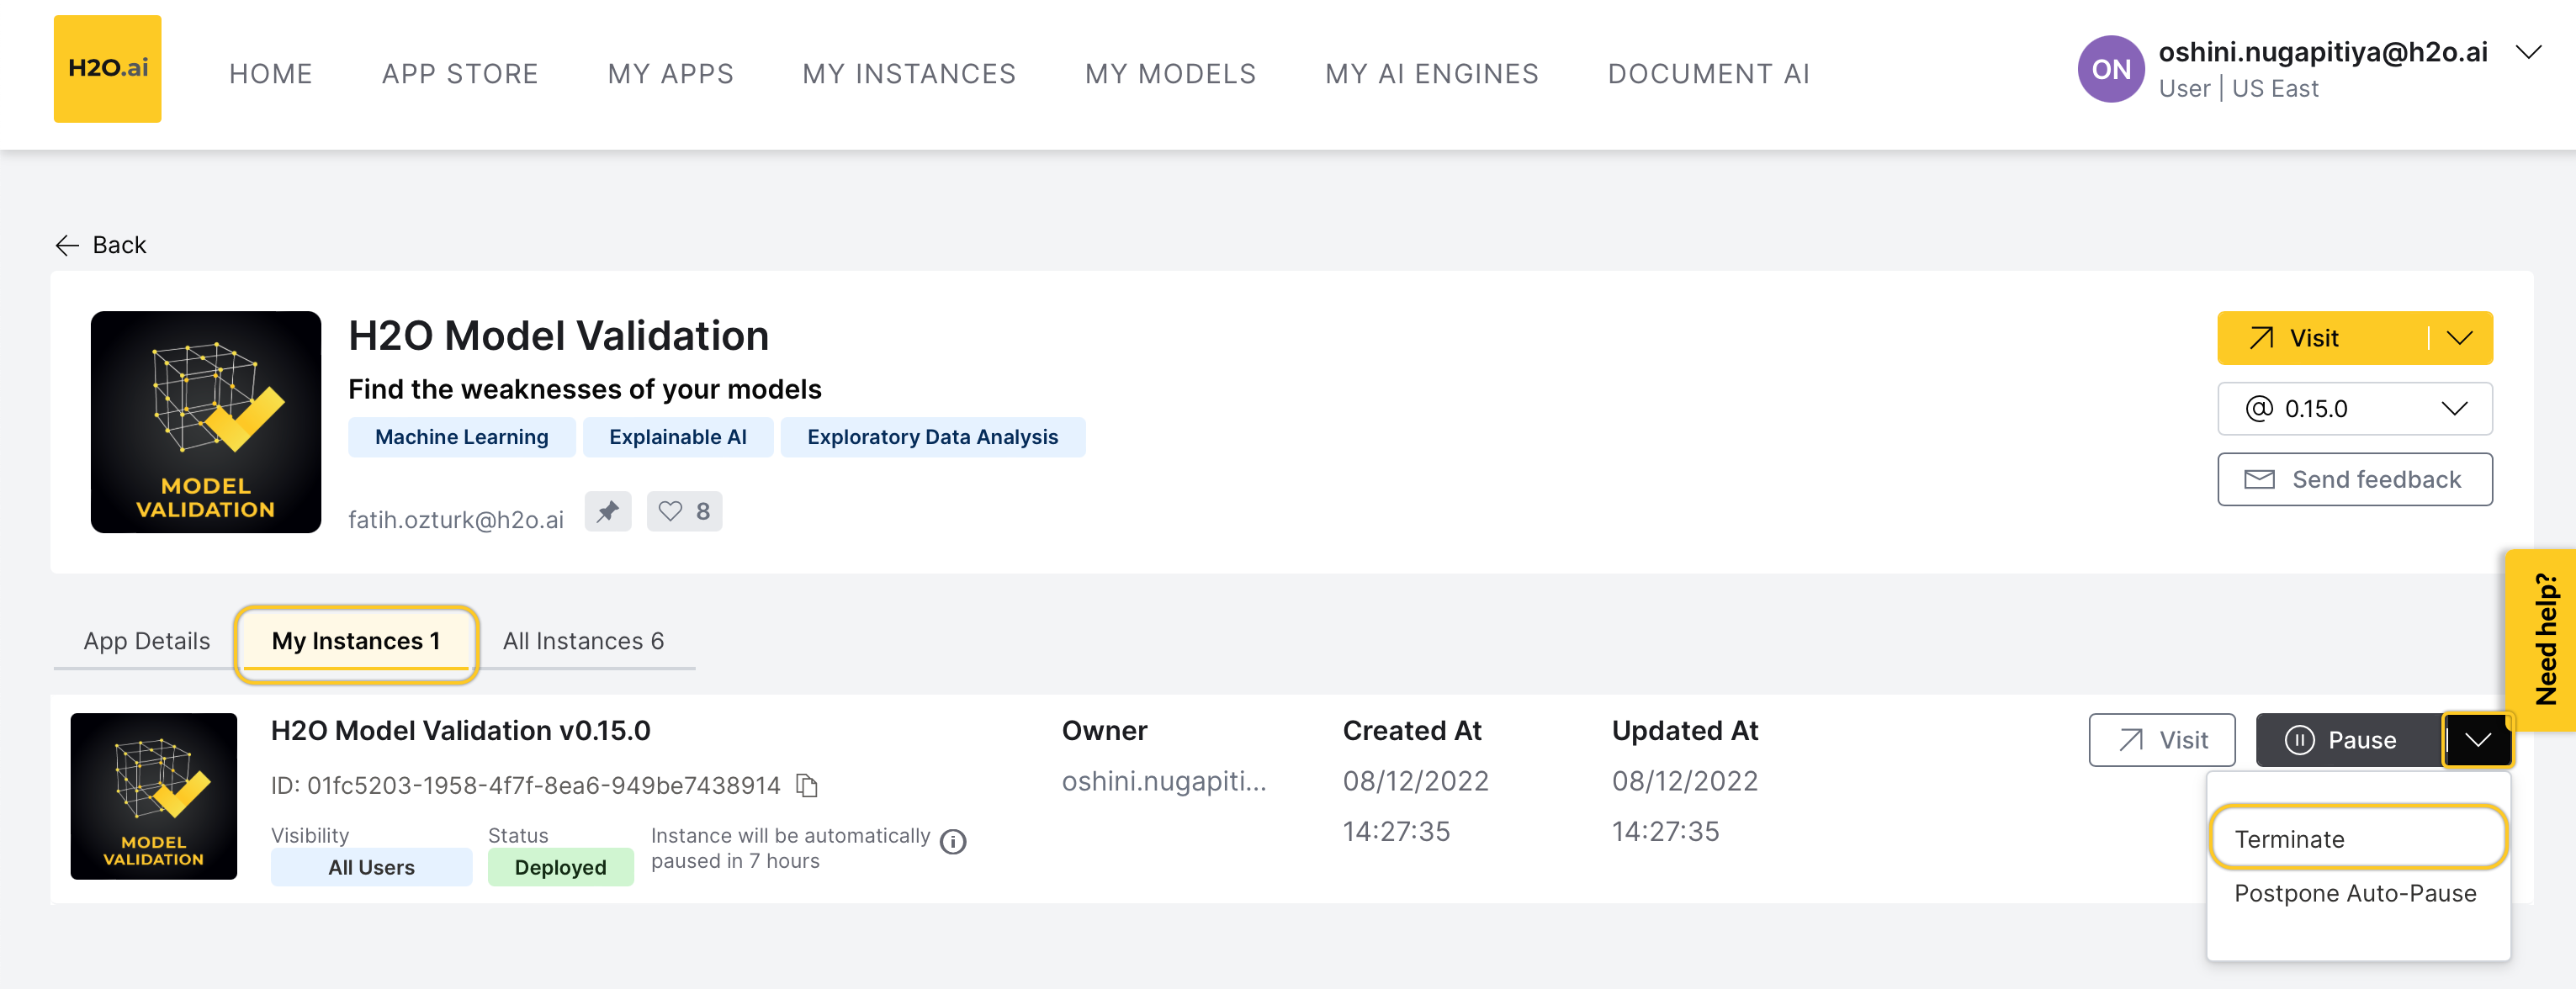The height and width of the screenshot is (989, 2576).
Task: Pin the H2O Model Validation app
Action: [607, 512]
